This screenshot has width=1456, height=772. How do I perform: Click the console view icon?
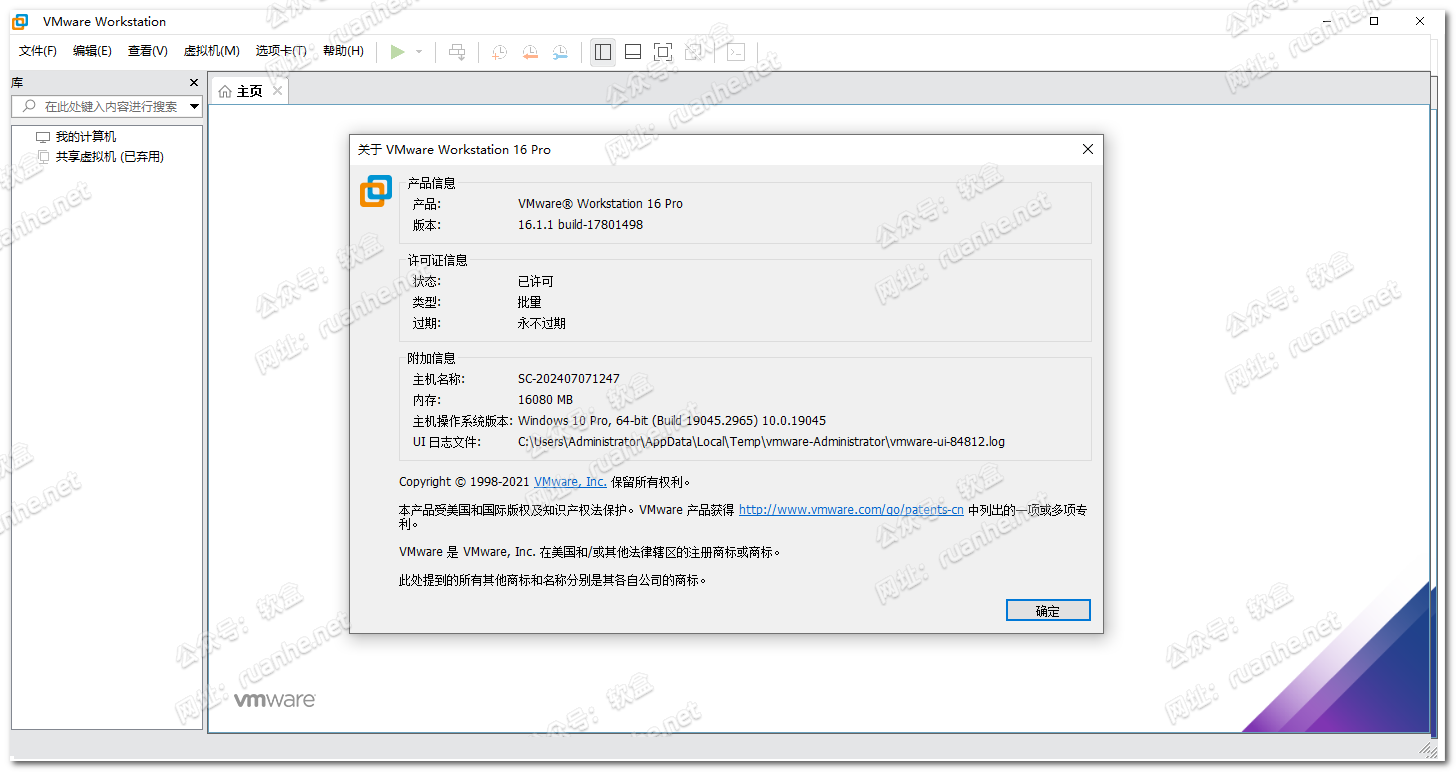pyautogui.click(x=735, y=52)
